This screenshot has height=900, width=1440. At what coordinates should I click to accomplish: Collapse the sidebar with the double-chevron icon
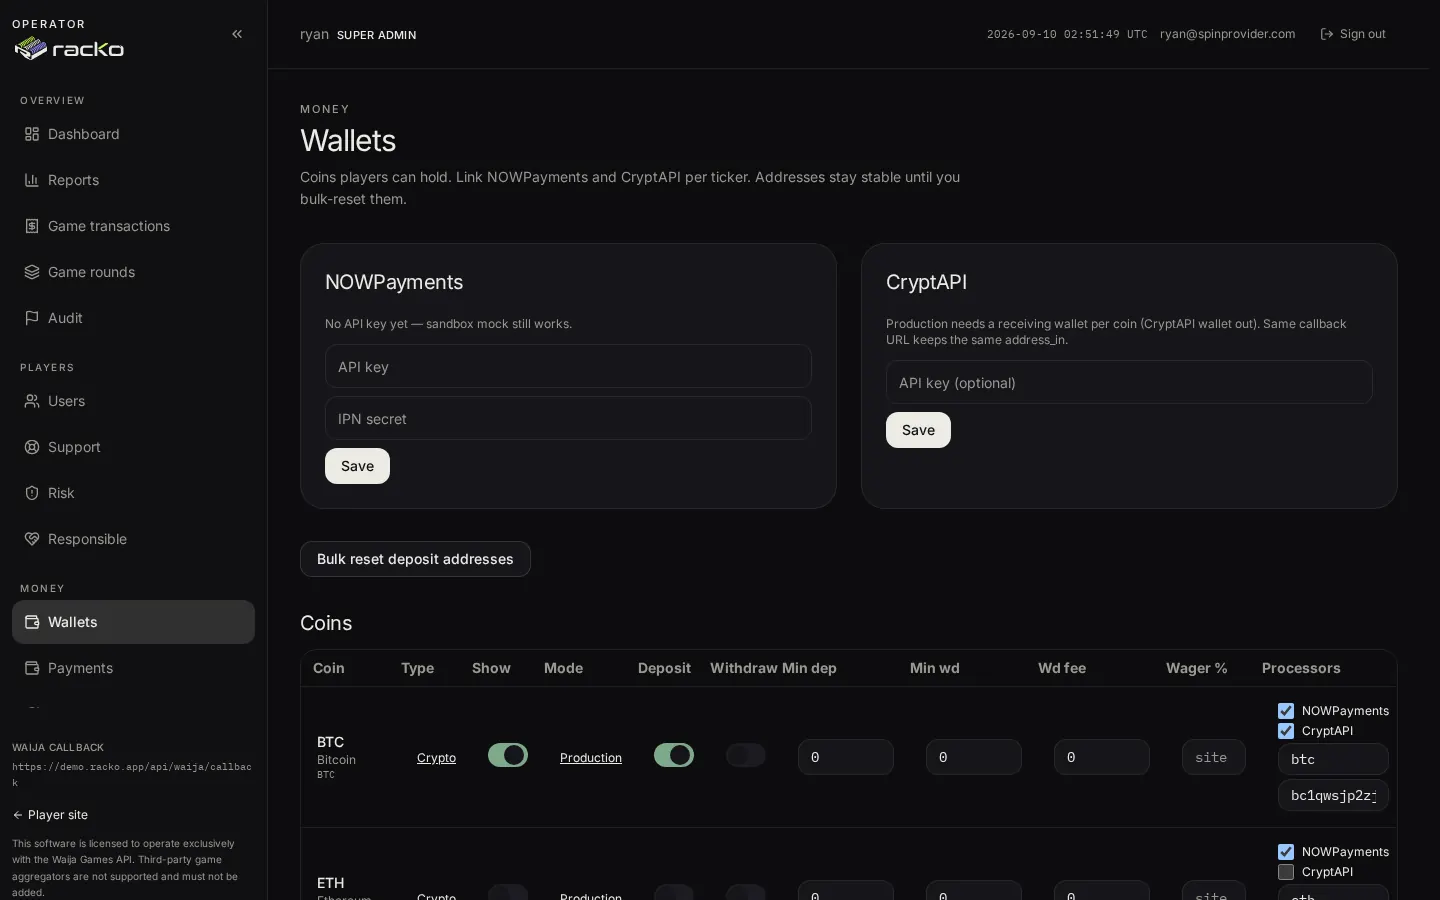click(x=237, y=34)
